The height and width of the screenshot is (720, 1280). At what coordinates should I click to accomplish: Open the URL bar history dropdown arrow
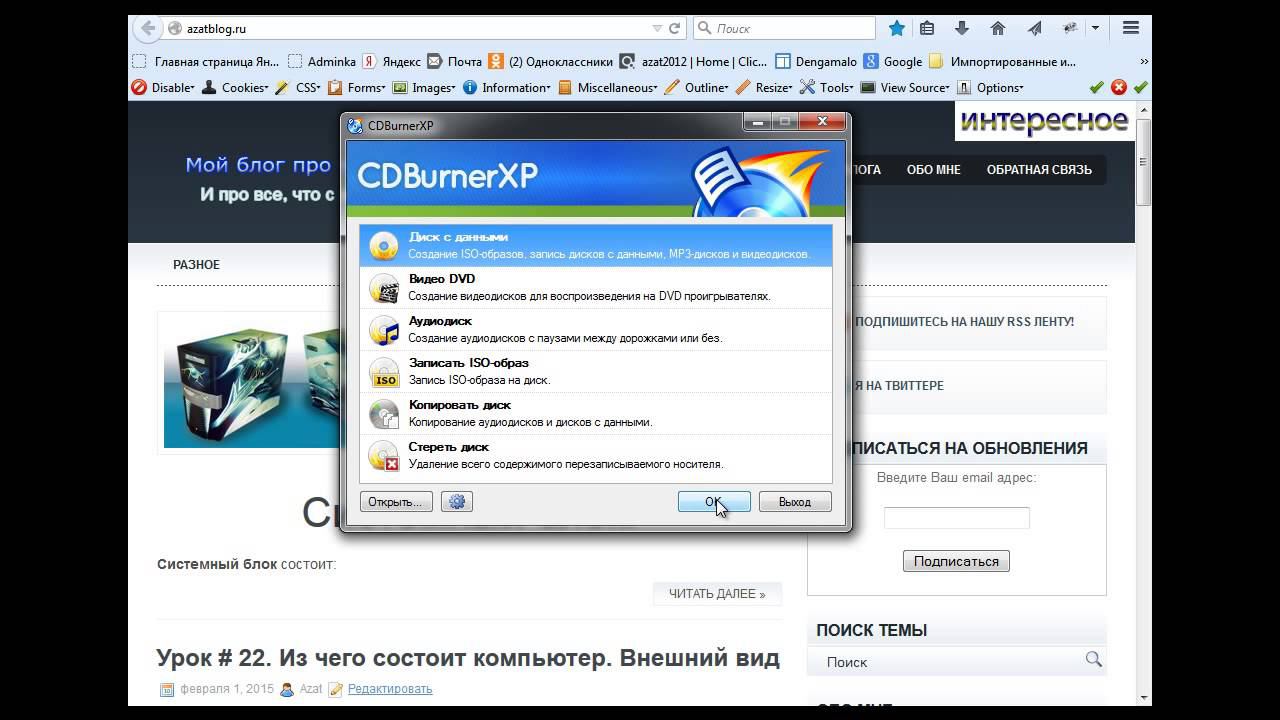coord(657,29)
